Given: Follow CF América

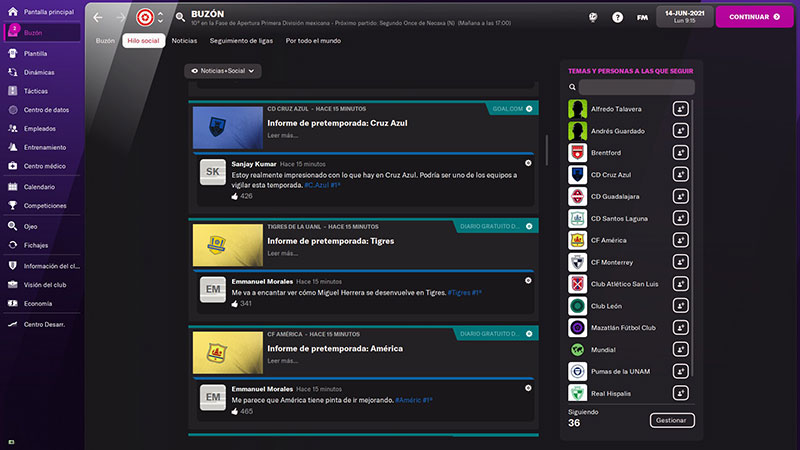Looking at the screenshot, I should point(680,240).
